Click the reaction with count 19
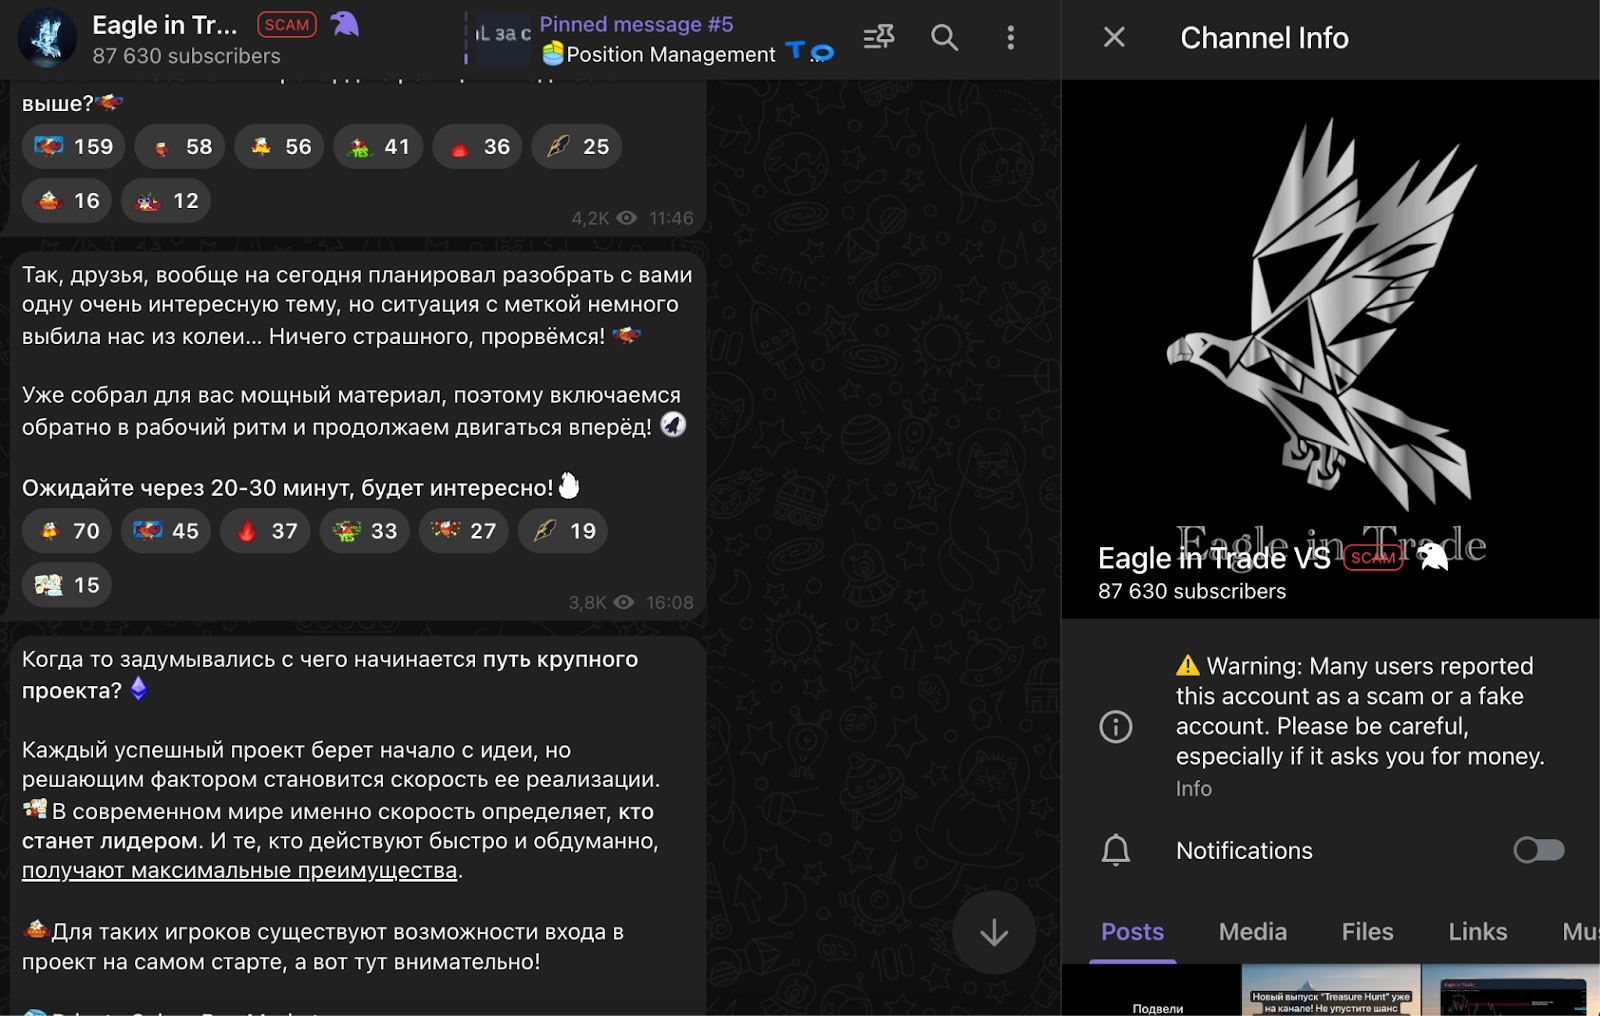 coord(563,531)
